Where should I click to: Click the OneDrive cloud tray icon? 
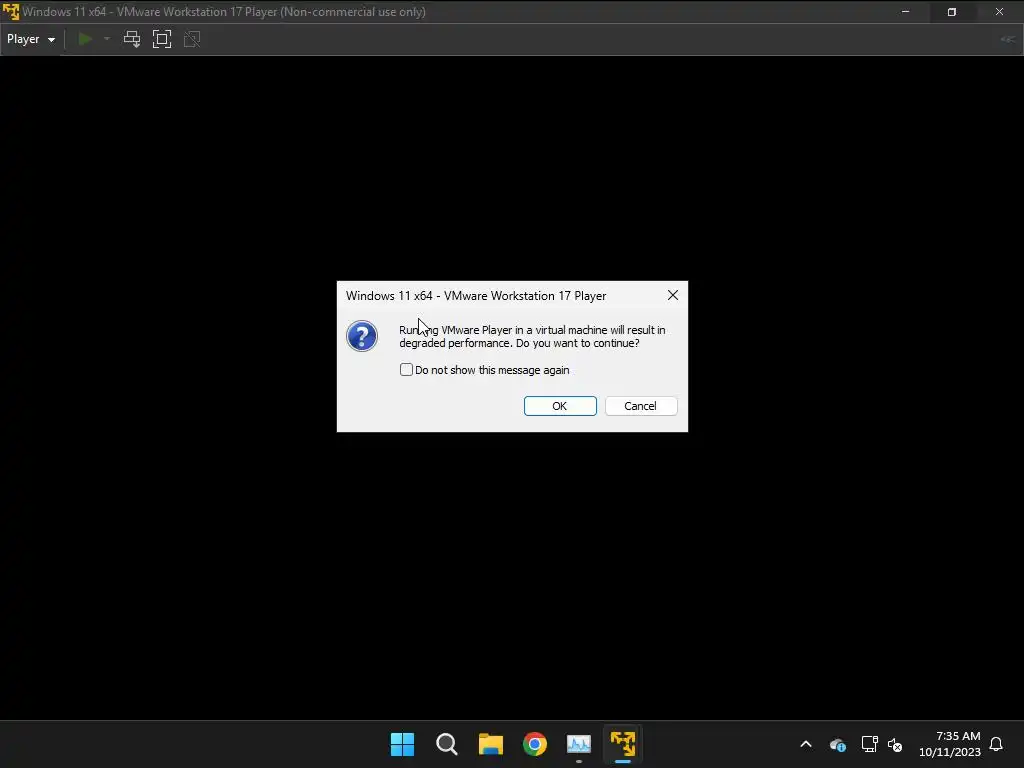[838, 744]
